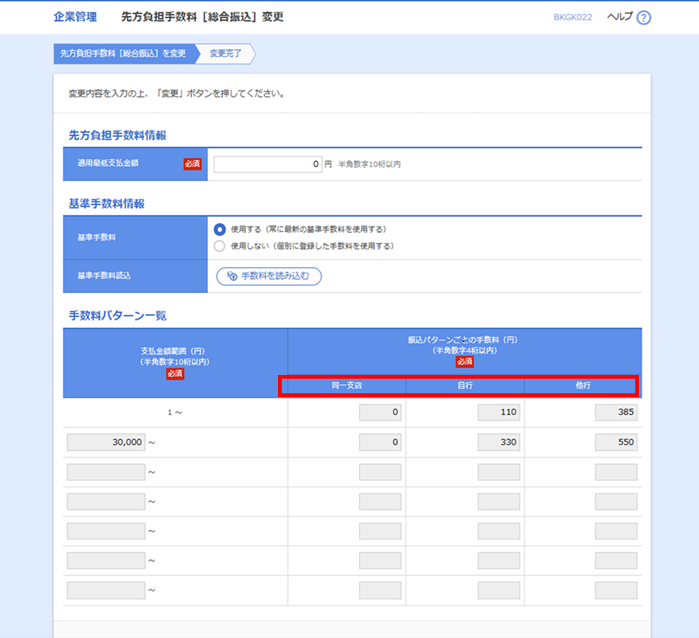Click the 他行 fee field showing 385
Image resolution: width=699 pixels, height=638 pixels.
point(616,412)
